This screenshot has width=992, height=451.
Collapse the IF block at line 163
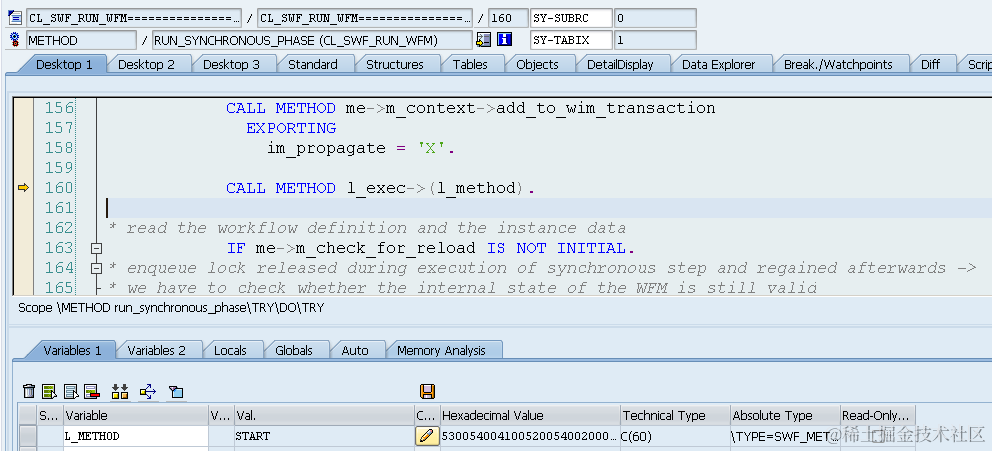tap(96, 248)
